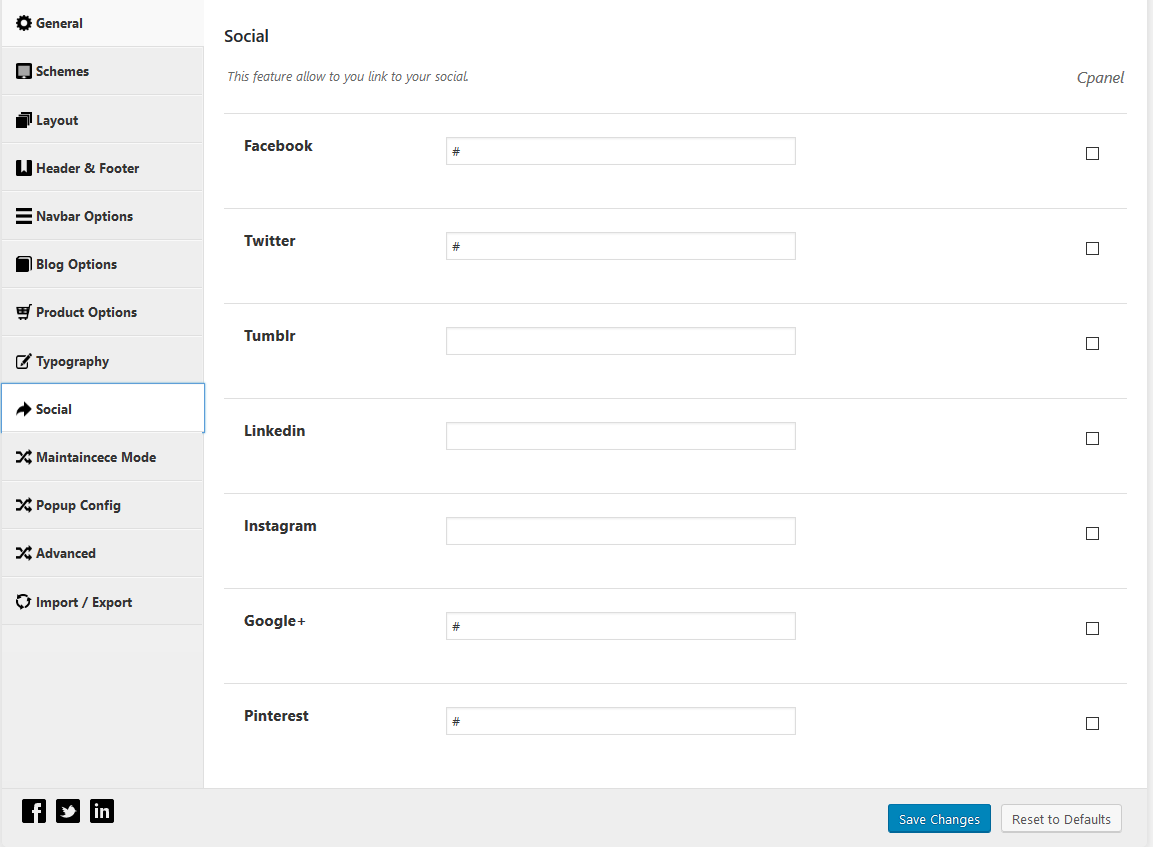Click the Blog Options book icon
The height and width of the screenshot is (847, 1153).
24,264
